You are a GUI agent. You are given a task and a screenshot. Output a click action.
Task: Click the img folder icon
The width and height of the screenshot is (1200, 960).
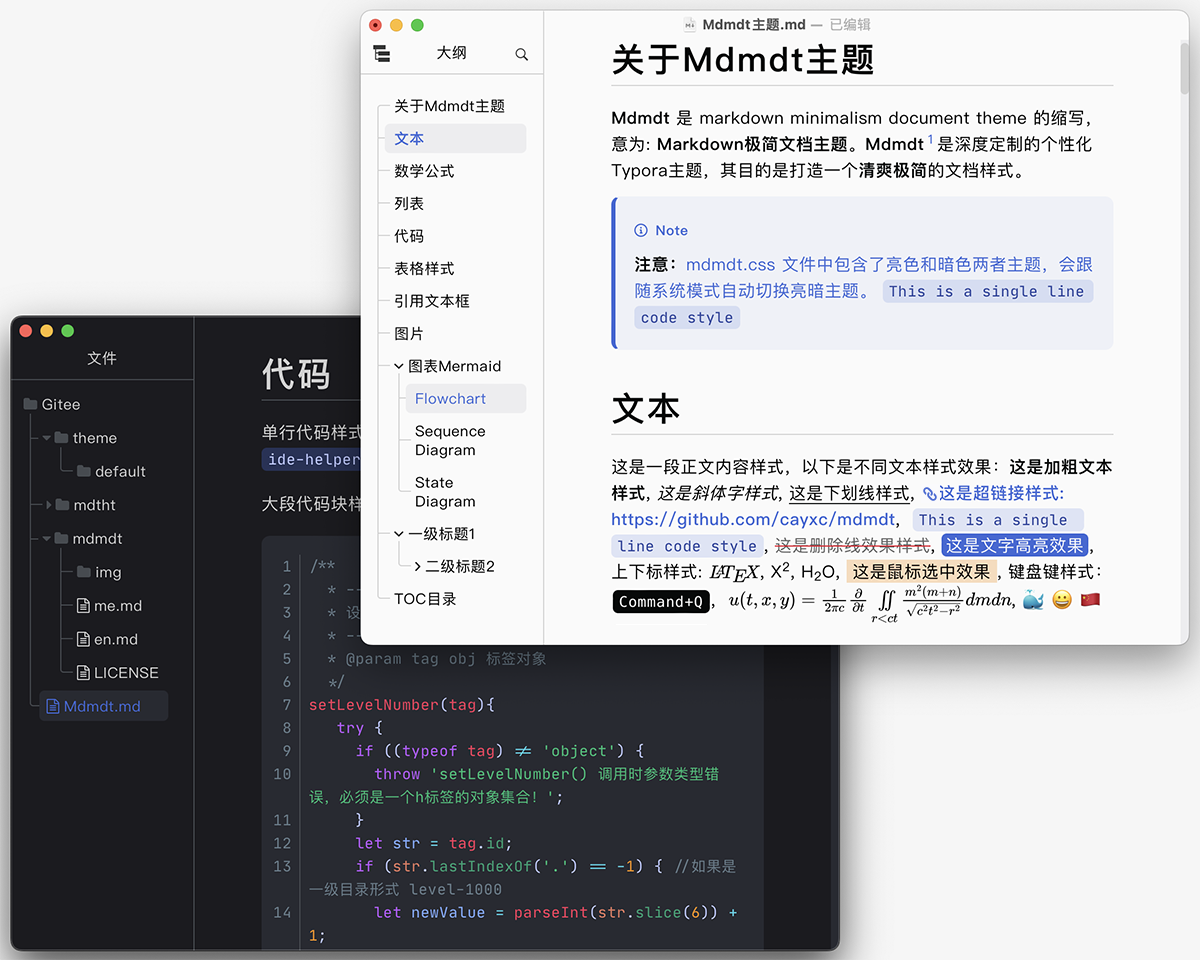(x=84, y=572)
